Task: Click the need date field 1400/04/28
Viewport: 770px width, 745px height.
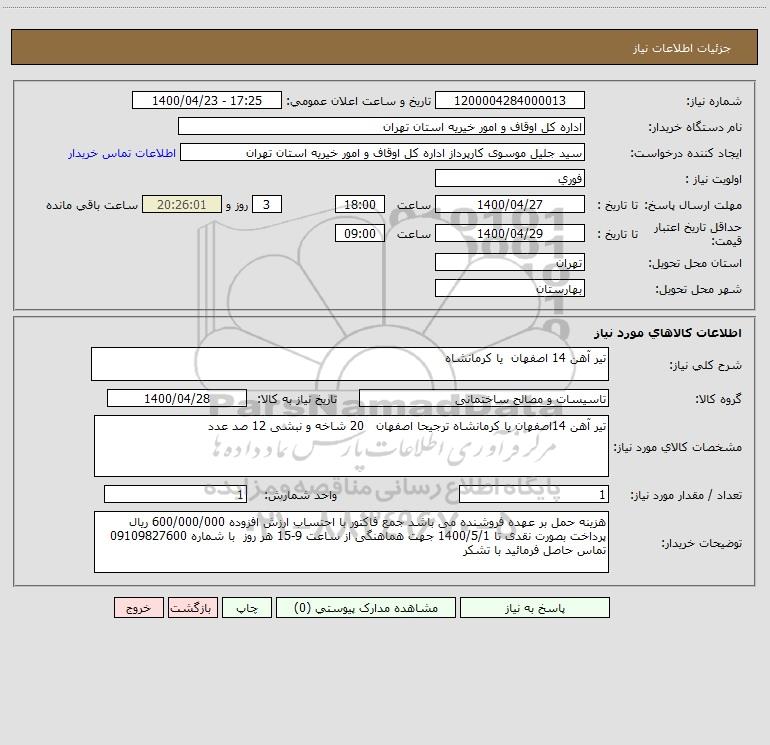Action: coord(177,398)
